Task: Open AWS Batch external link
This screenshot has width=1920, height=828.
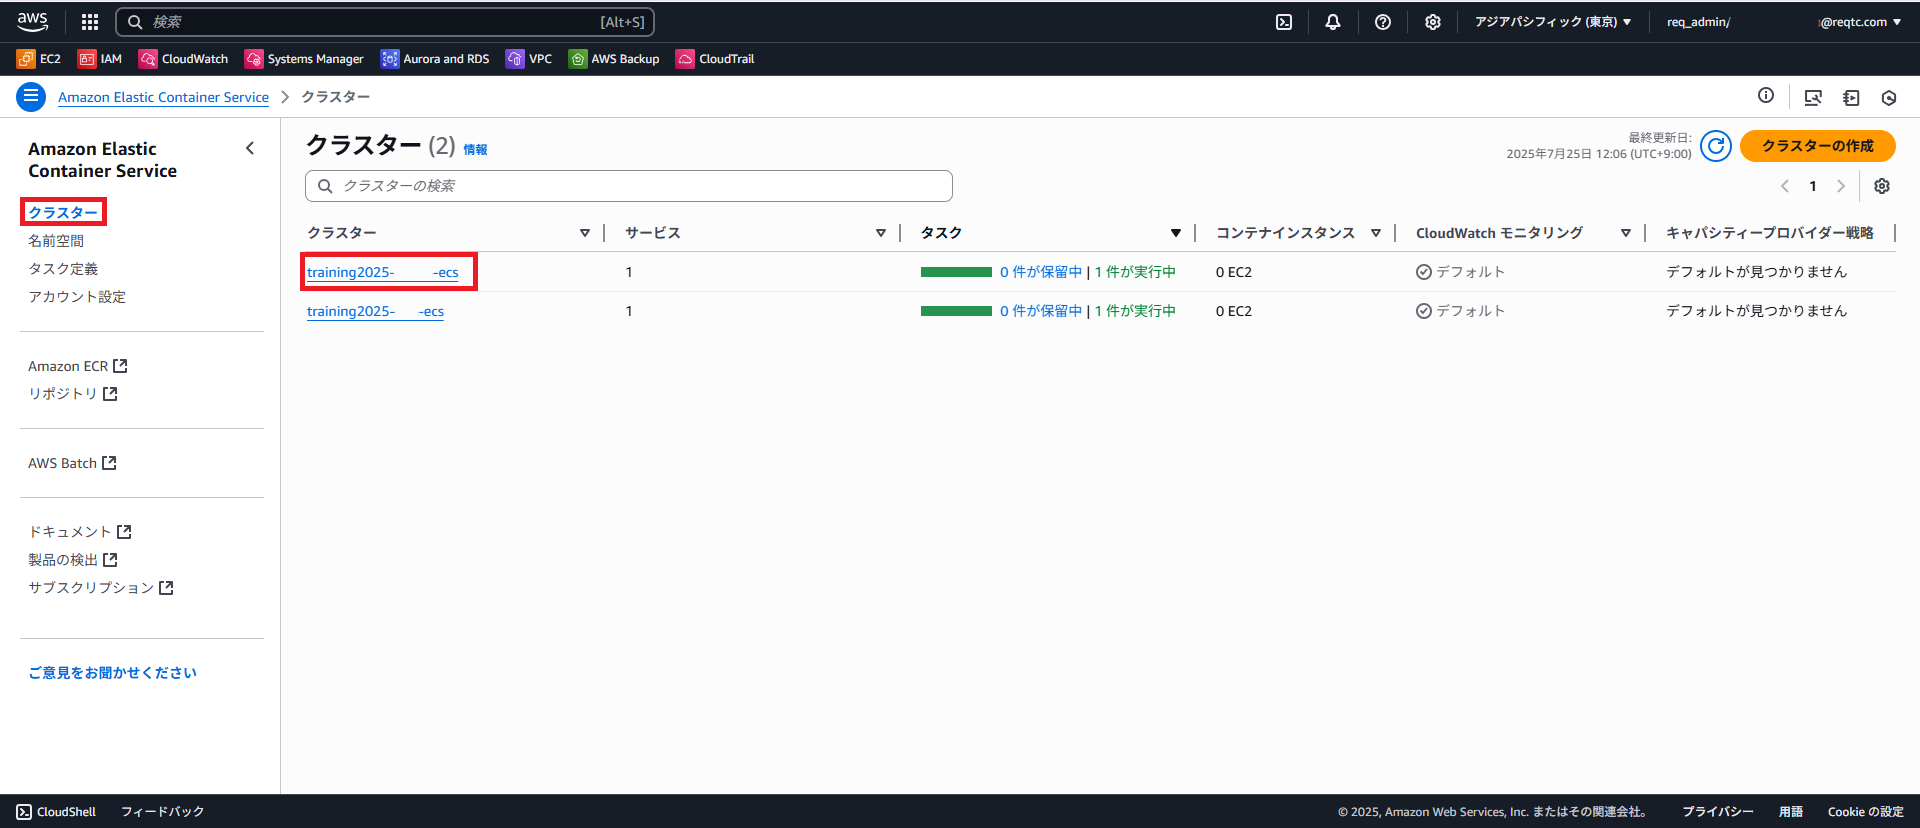Action: point(72,463)
